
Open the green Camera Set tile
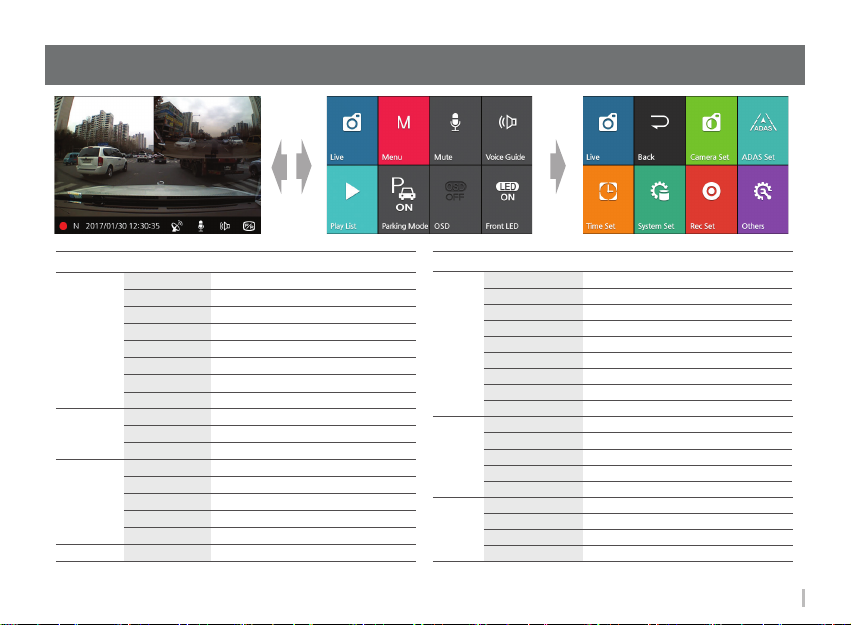(x=711, y=131)
